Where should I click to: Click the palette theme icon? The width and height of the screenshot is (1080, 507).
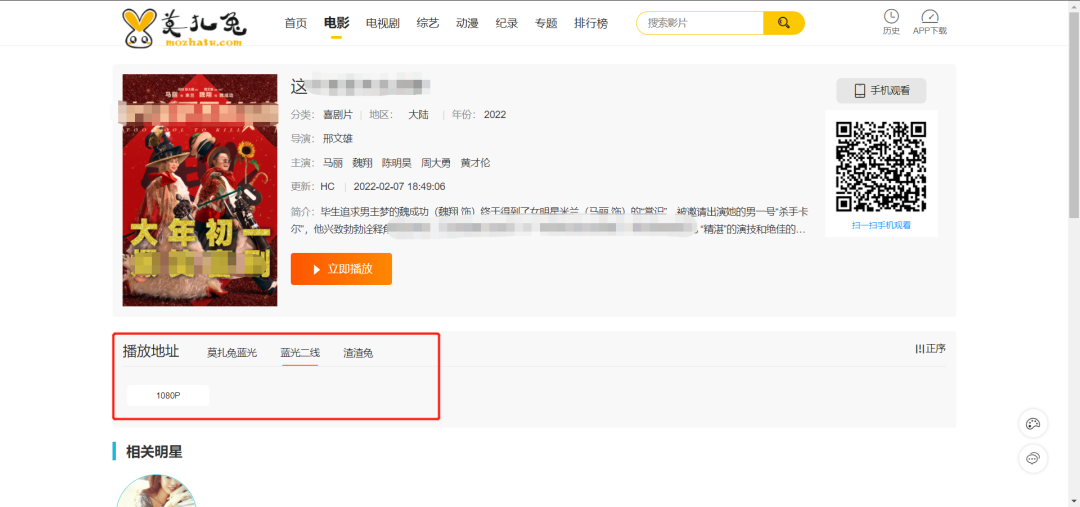(x=1032, y=424)
